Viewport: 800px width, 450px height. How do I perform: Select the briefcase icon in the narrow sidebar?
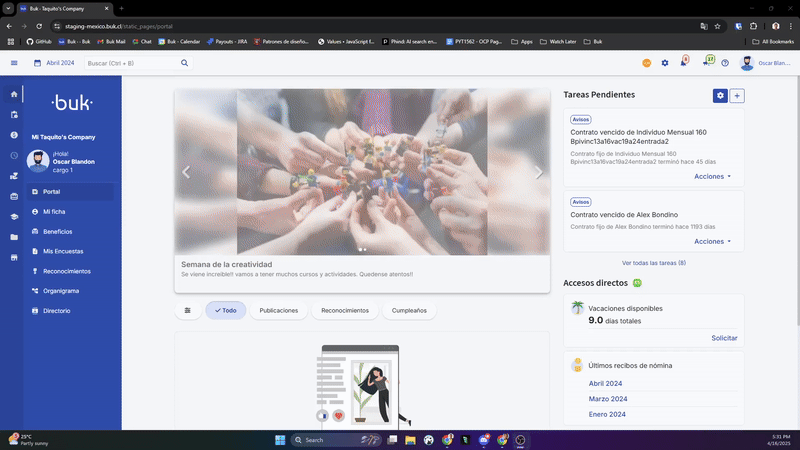[x=14, y=196]
